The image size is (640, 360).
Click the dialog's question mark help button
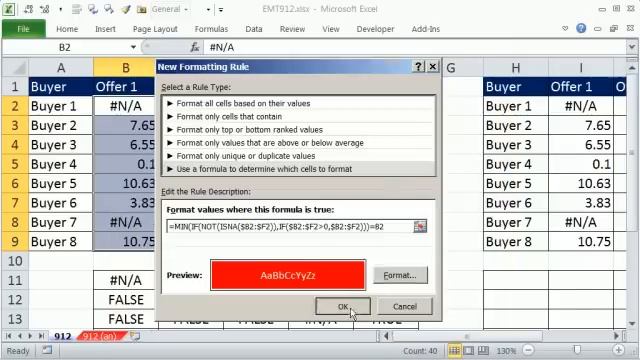click(x=418, y=67)
